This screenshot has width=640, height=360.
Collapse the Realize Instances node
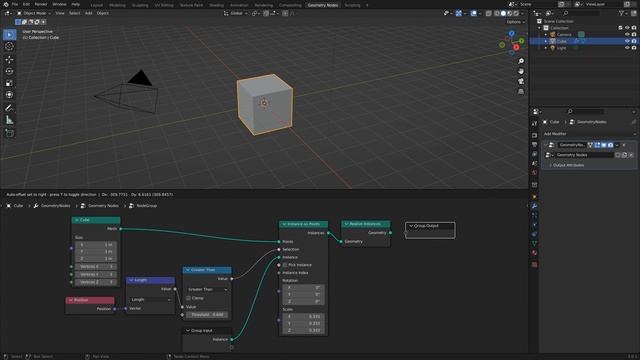pos(346,224)
